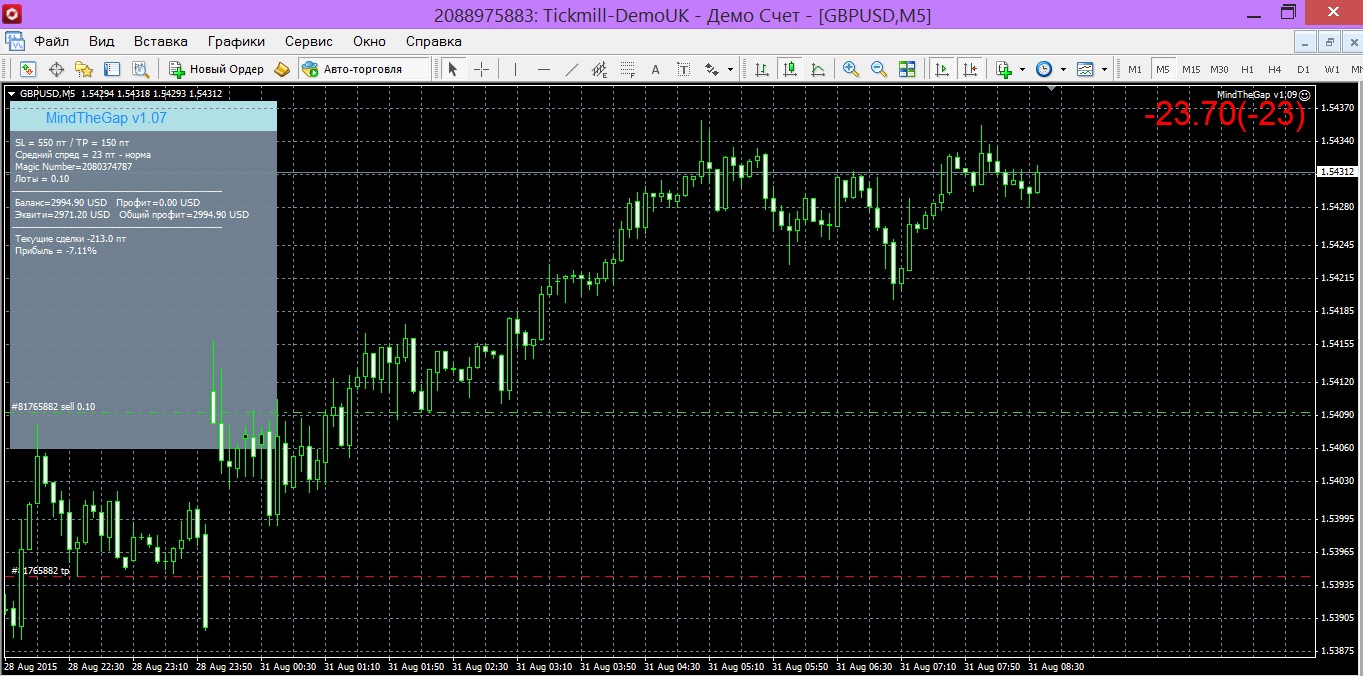Open the Navigator folder-star icon
1363x676 pixels.
point(84,69)
